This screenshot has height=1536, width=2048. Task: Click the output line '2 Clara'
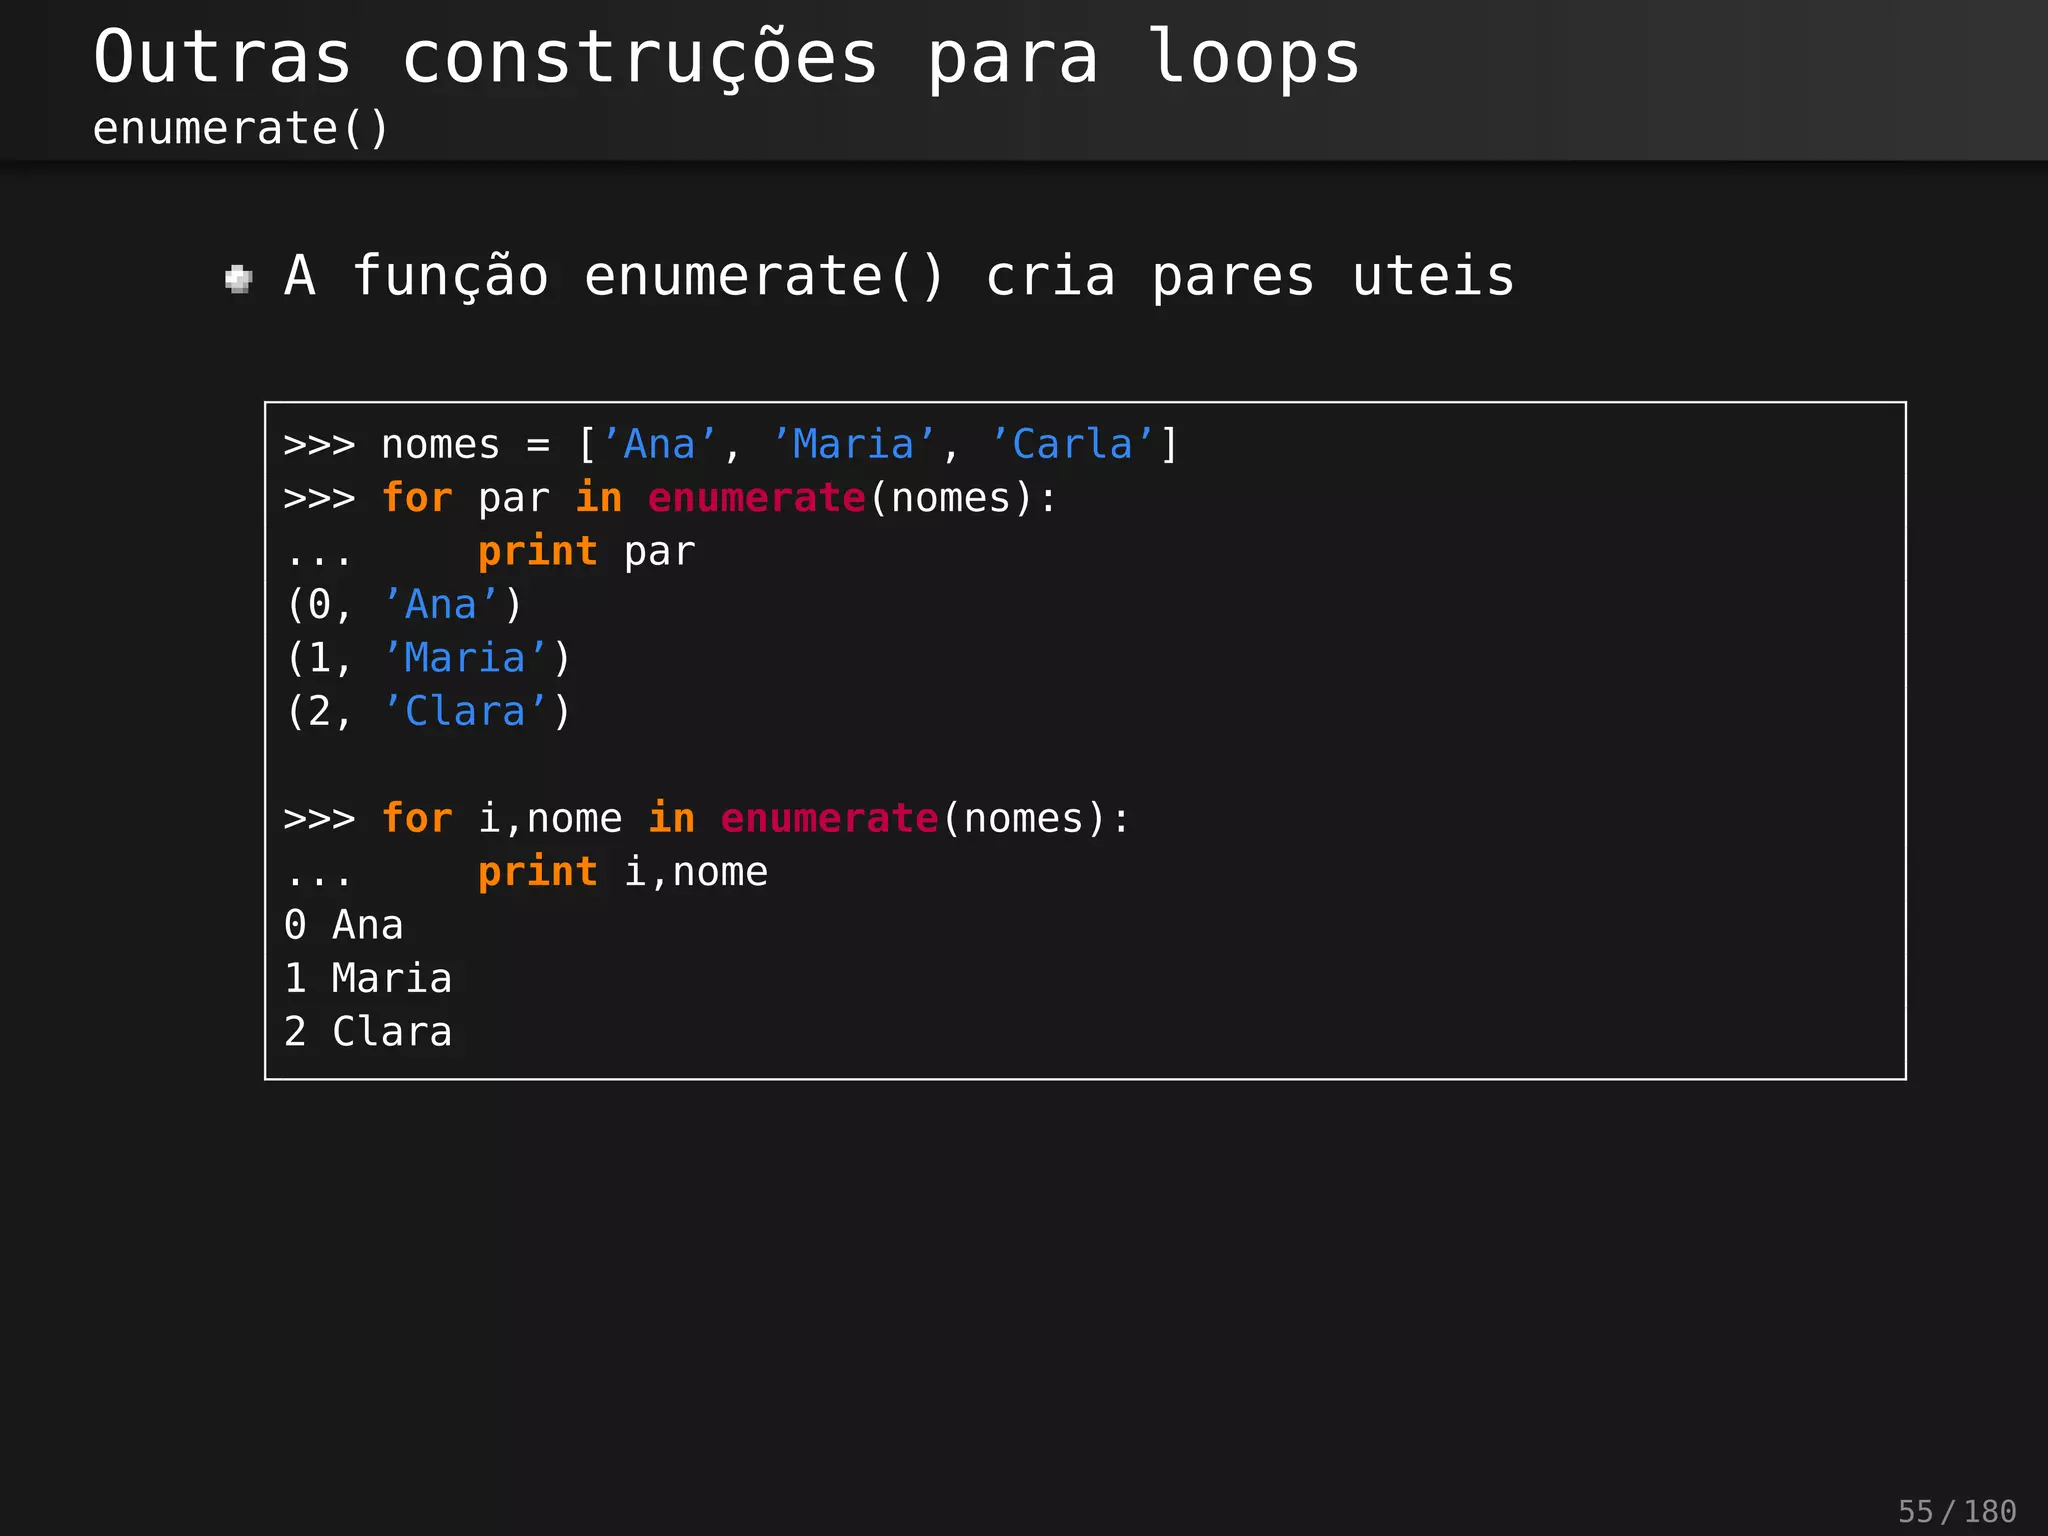(368, 1032)
